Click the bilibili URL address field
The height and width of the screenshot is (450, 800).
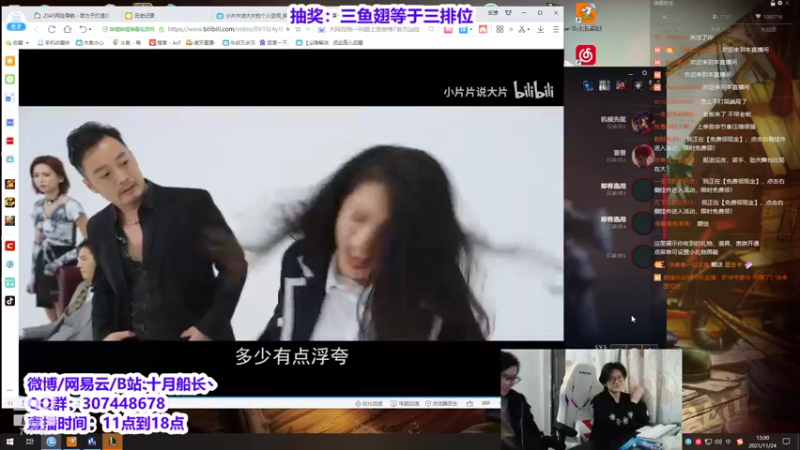(224, 30)
